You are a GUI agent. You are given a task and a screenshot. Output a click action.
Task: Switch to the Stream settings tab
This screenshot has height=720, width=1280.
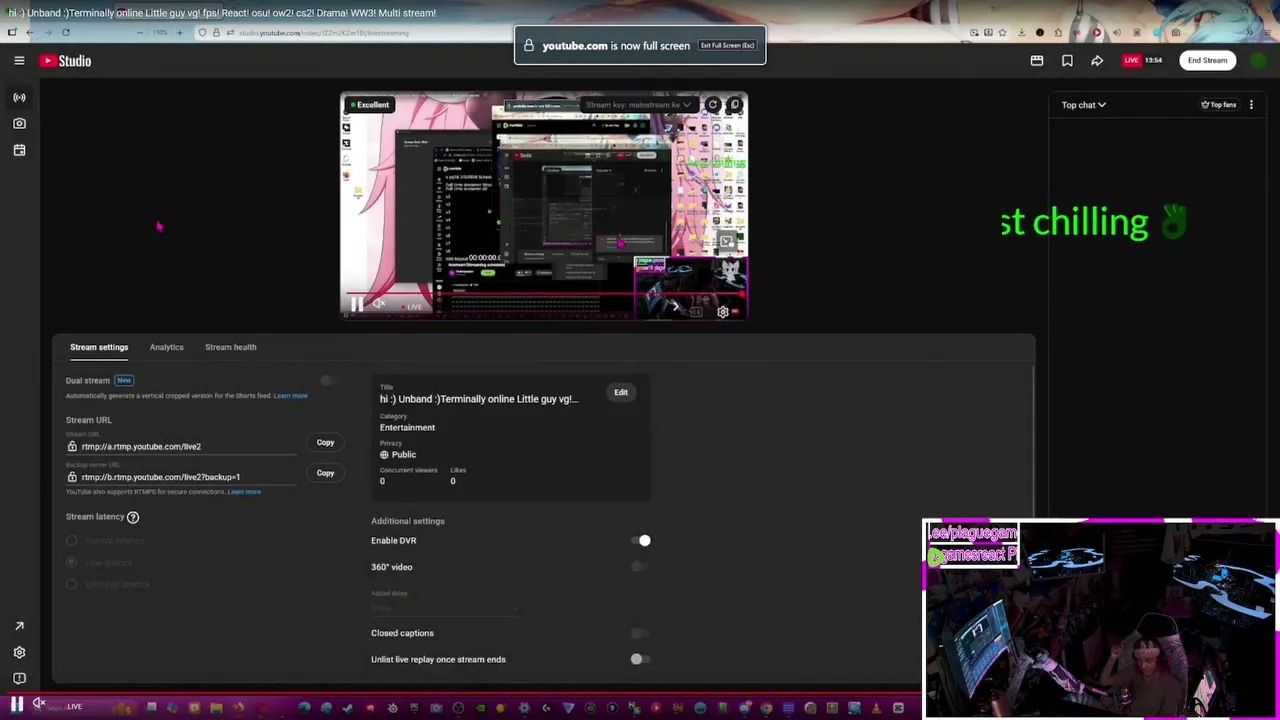(99, 347)
